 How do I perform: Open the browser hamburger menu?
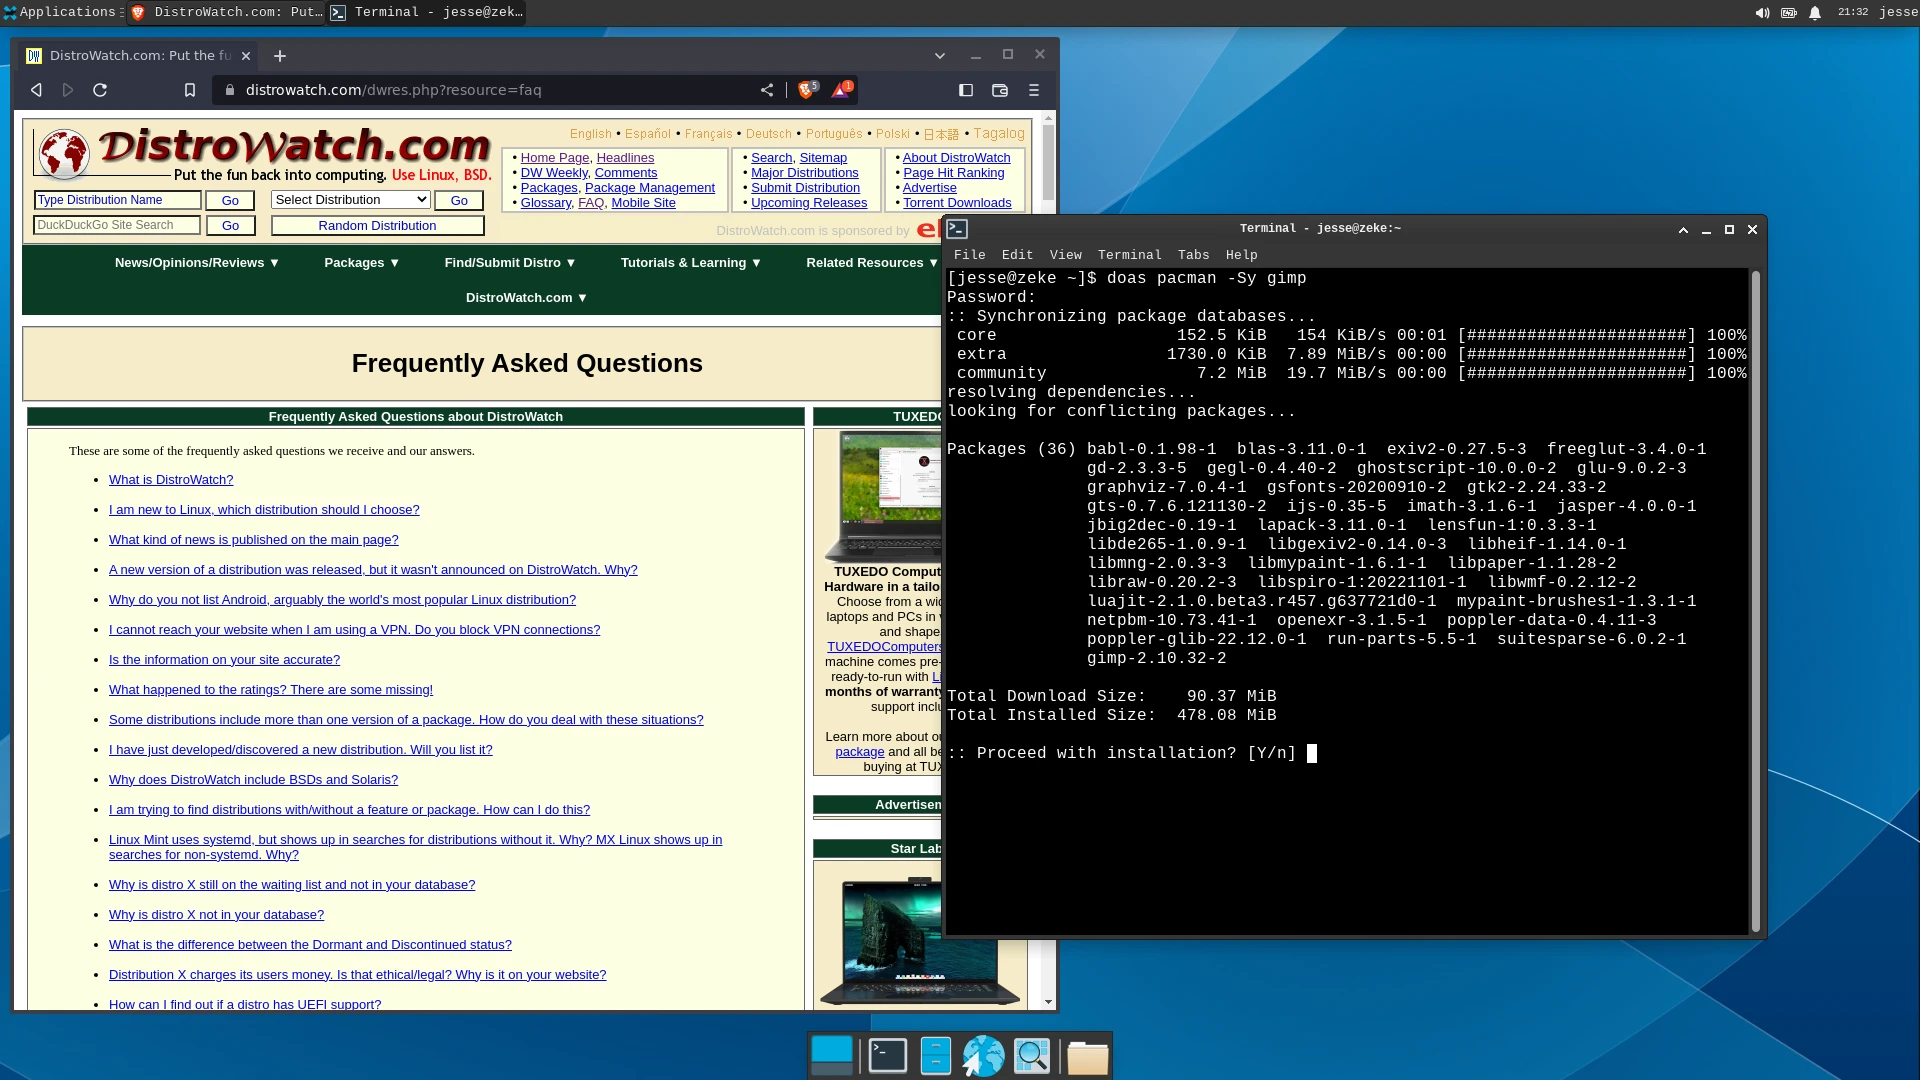[x=1034, y=90]
